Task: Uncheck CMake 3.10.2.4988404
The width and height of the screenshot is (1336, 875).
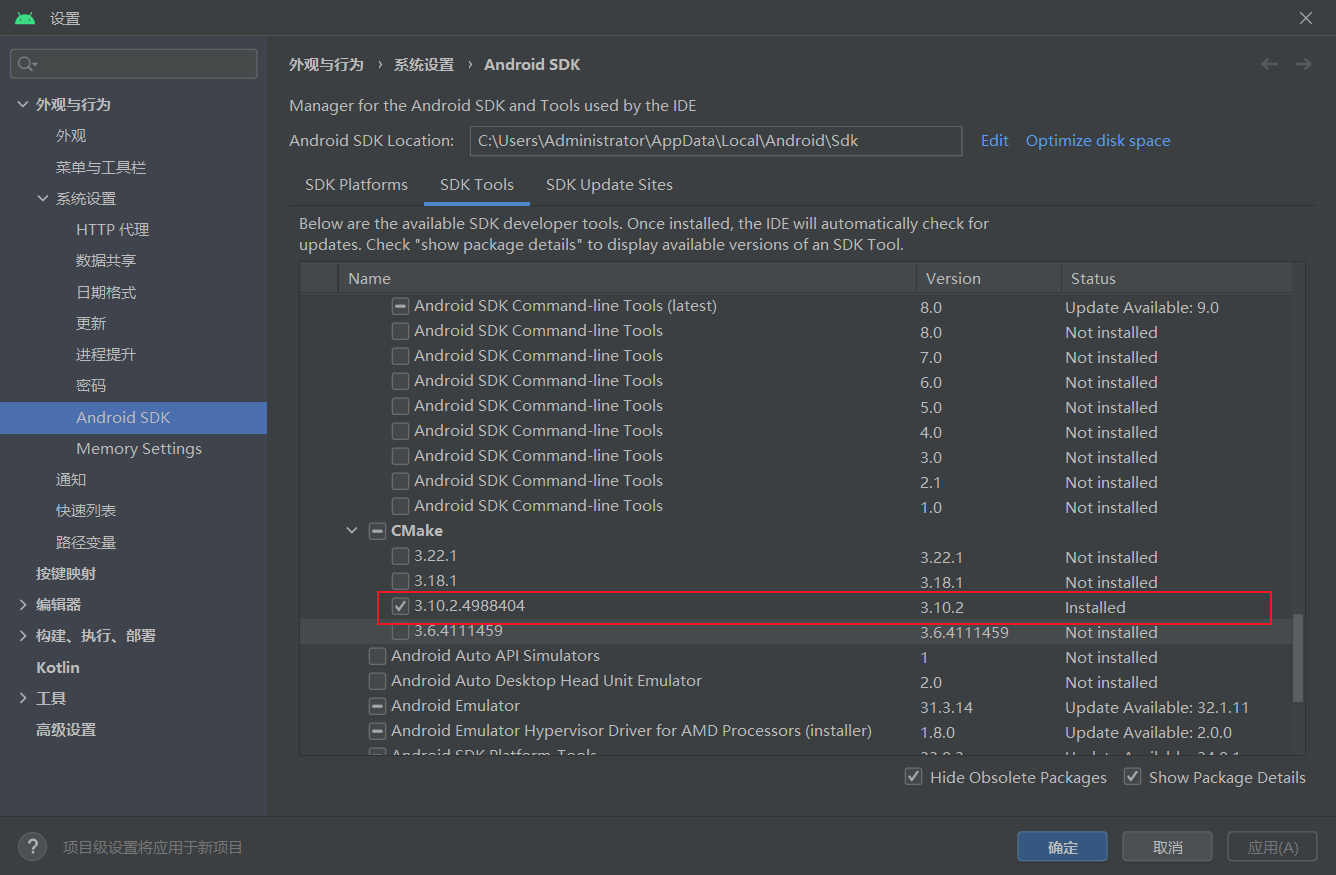Action: pyautogui.click(x=400, y=606)
